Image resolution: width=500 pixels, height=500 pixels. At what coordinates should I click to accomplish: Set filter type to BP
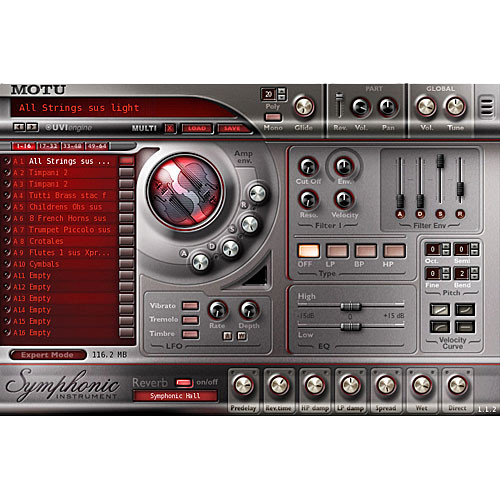tap(366, 251)
